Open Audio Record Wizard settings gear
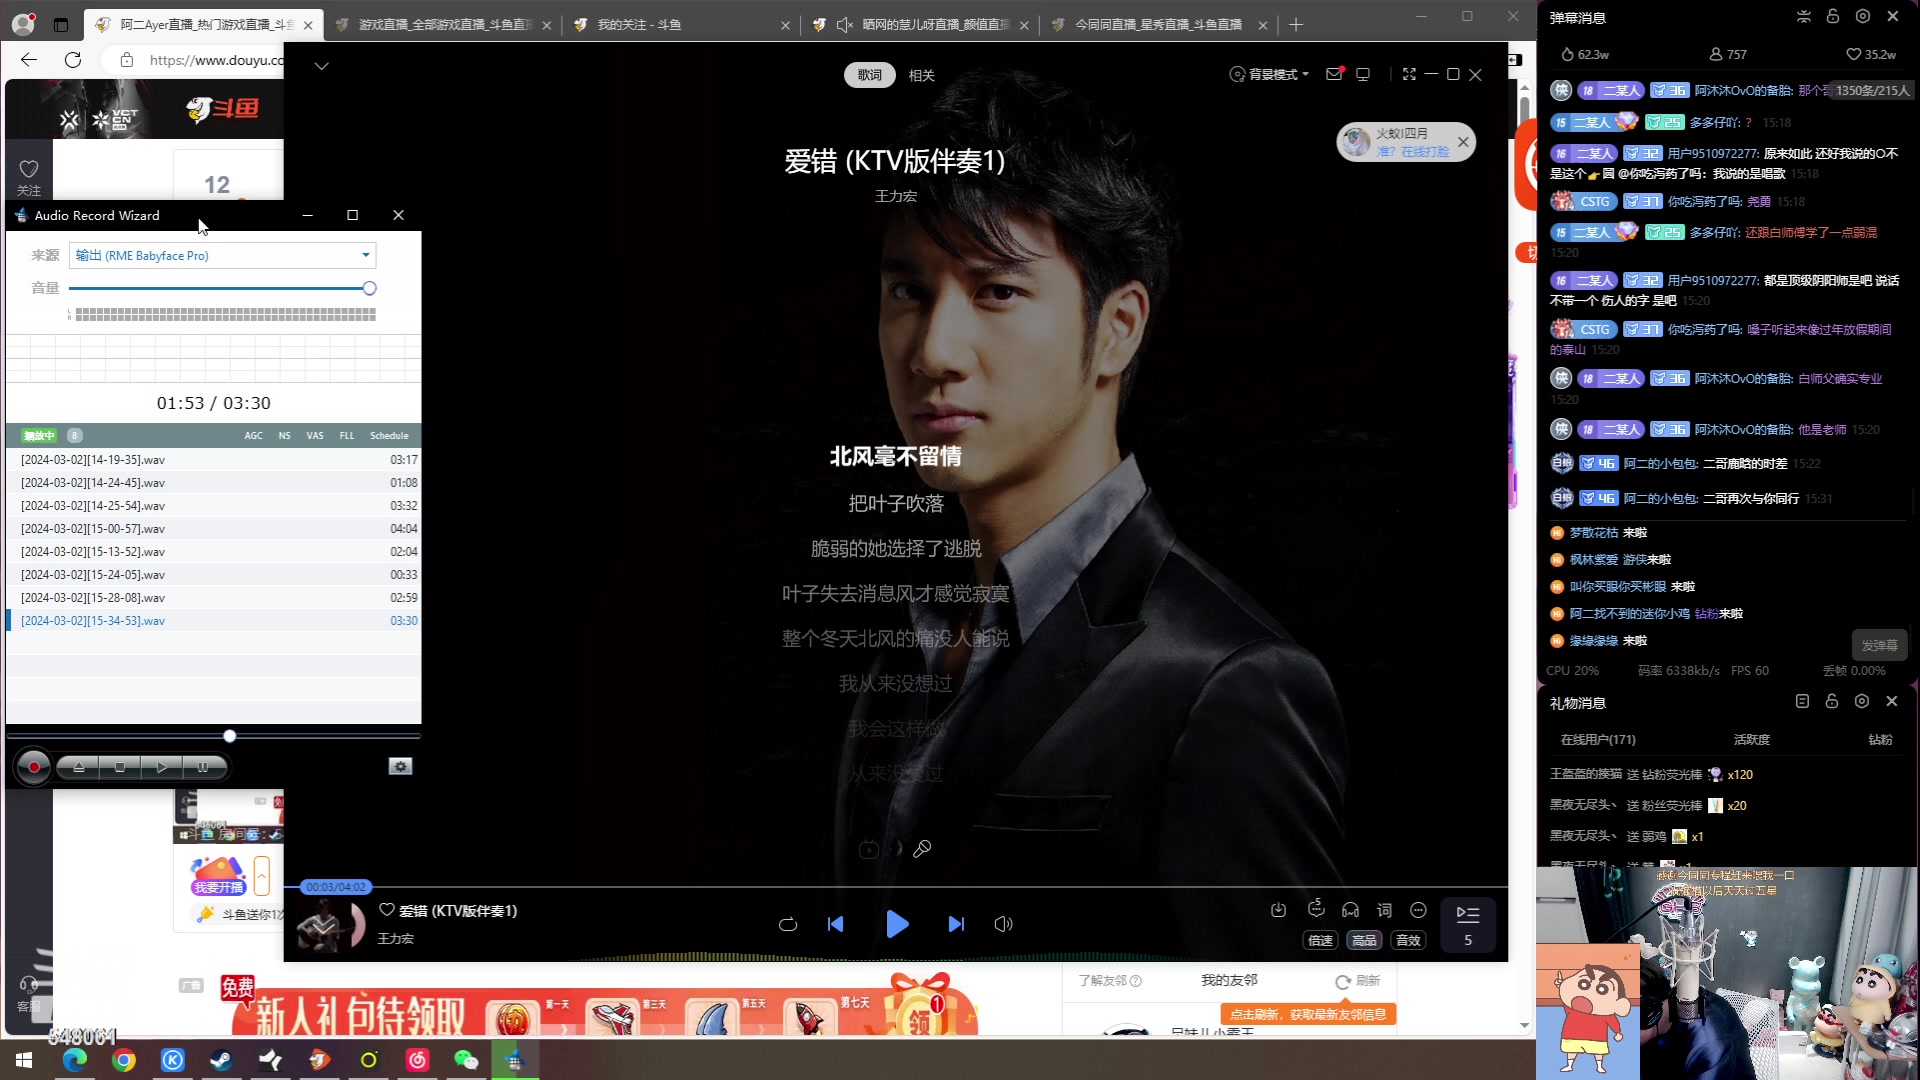This screenshot has width=1920, height=1080. click(400, 766)
